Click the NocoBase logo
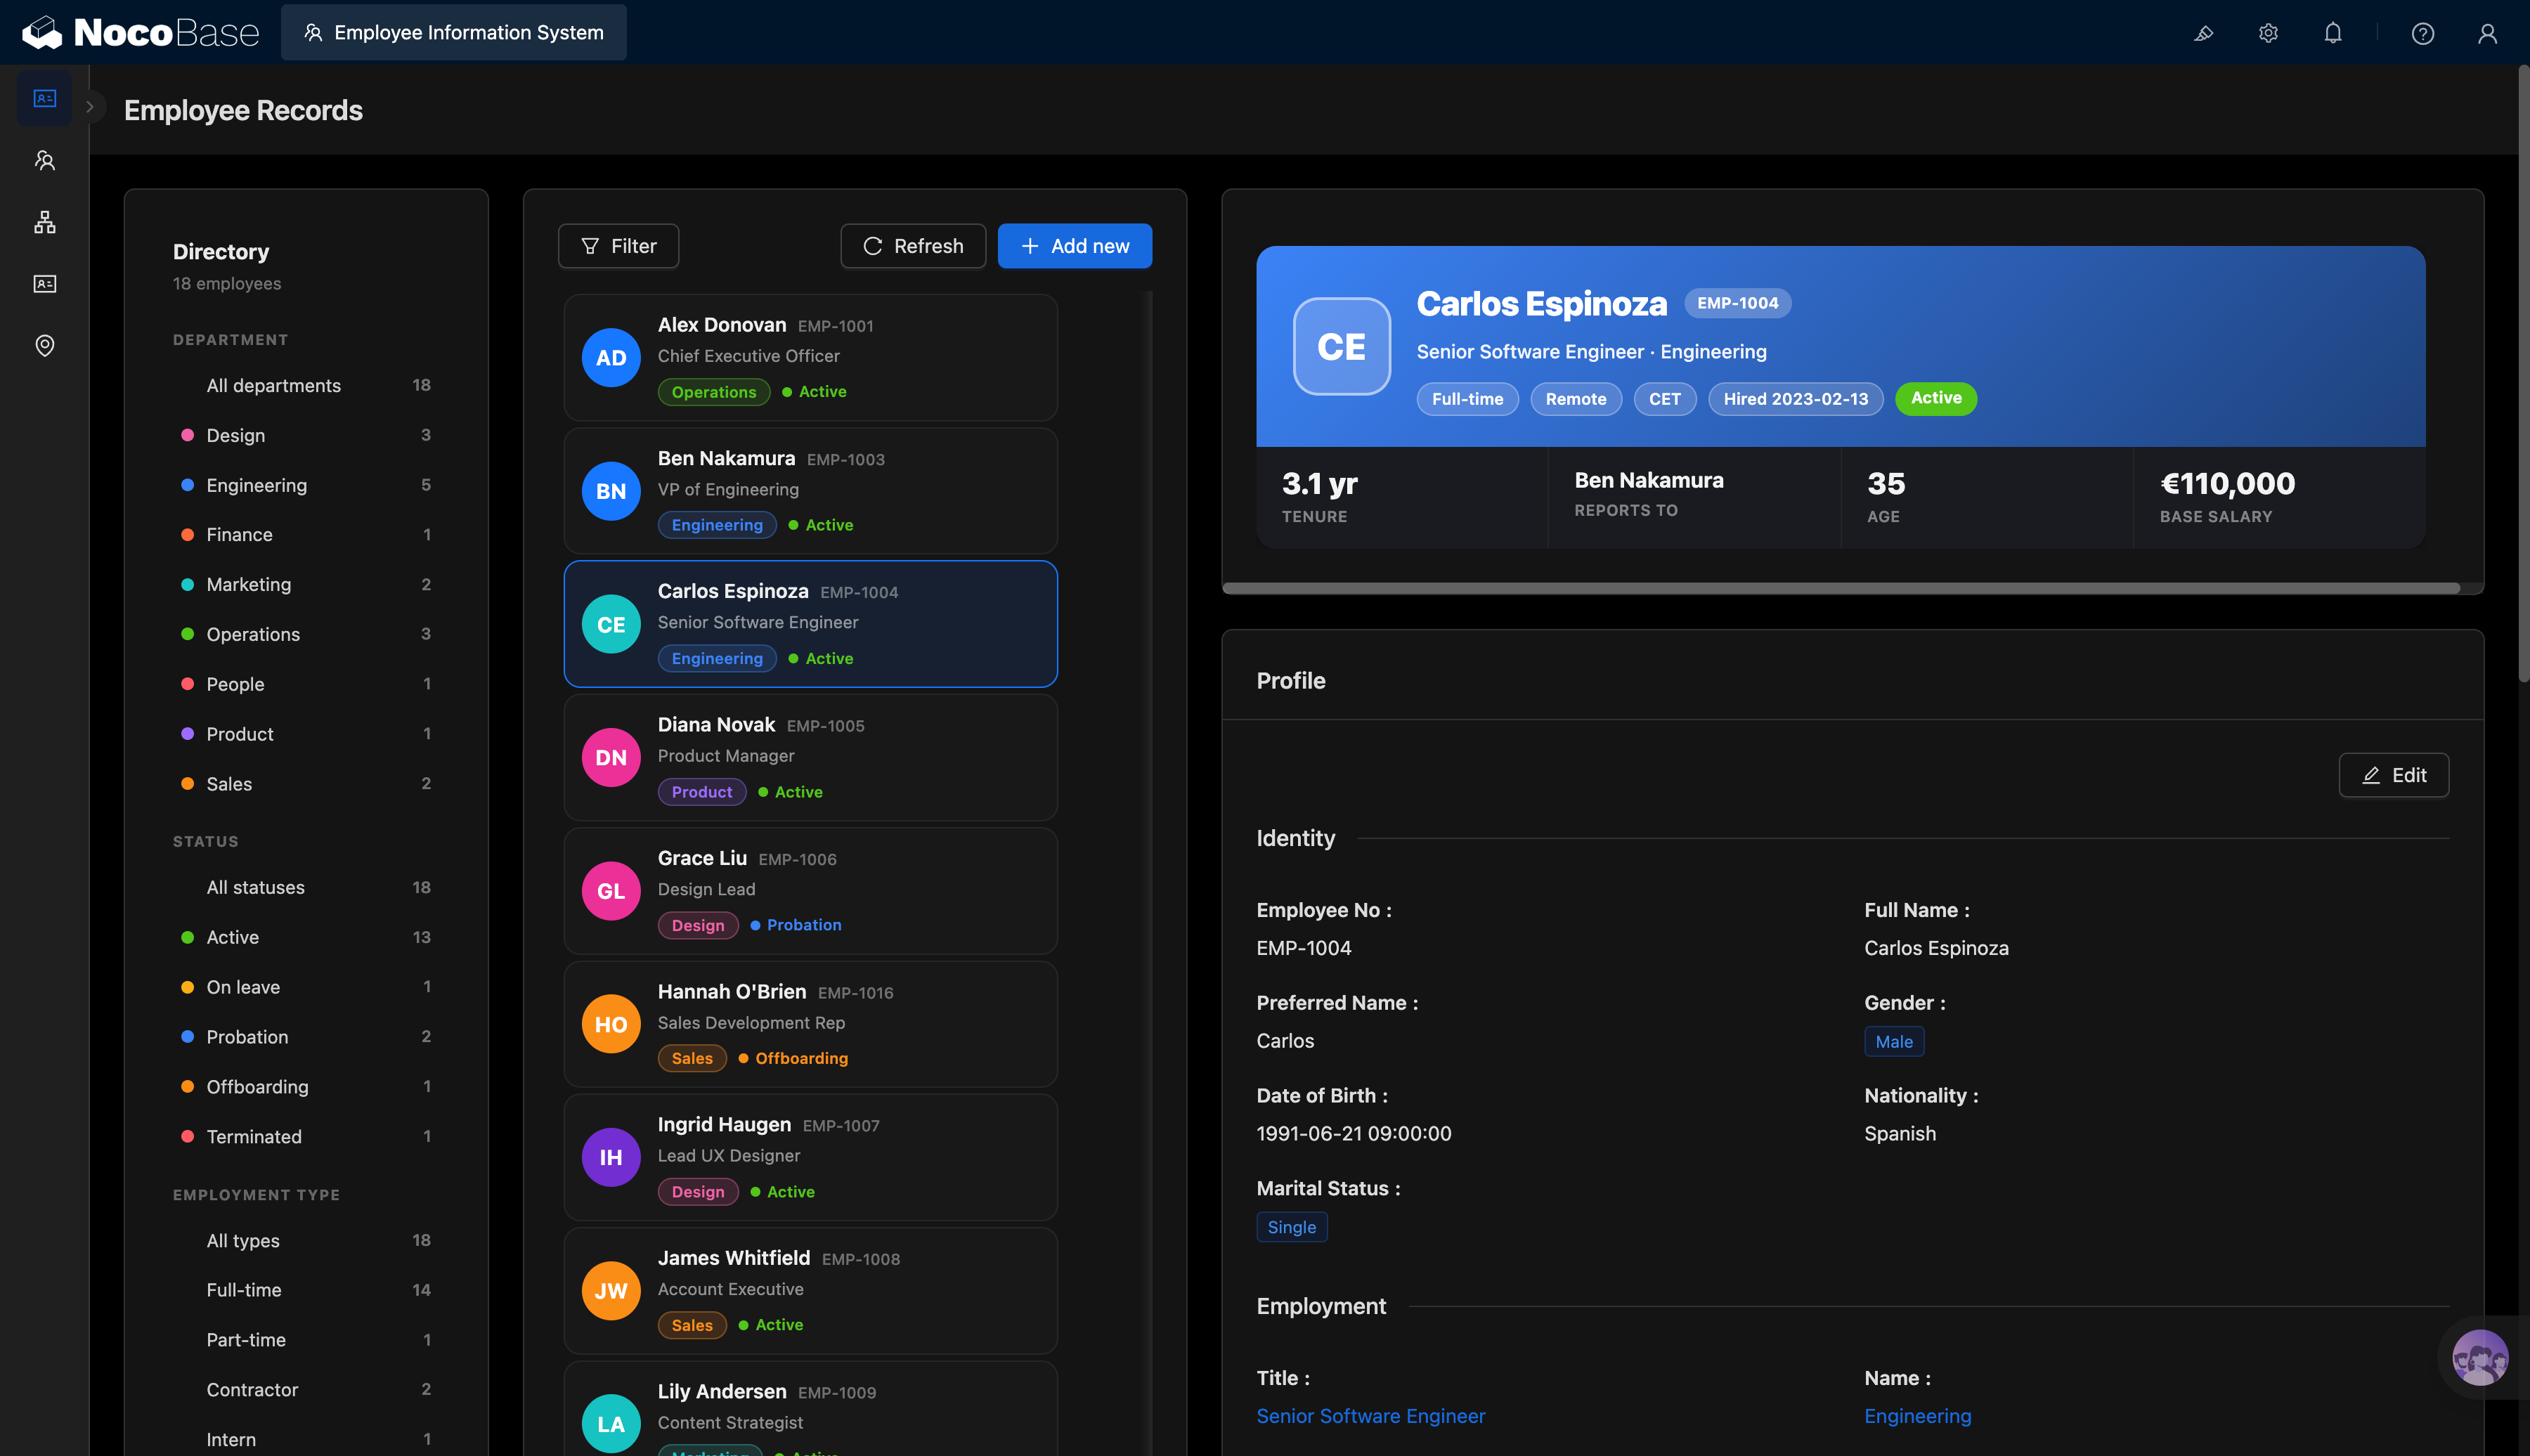2530x1456 pixels. [x=140, y=32]
